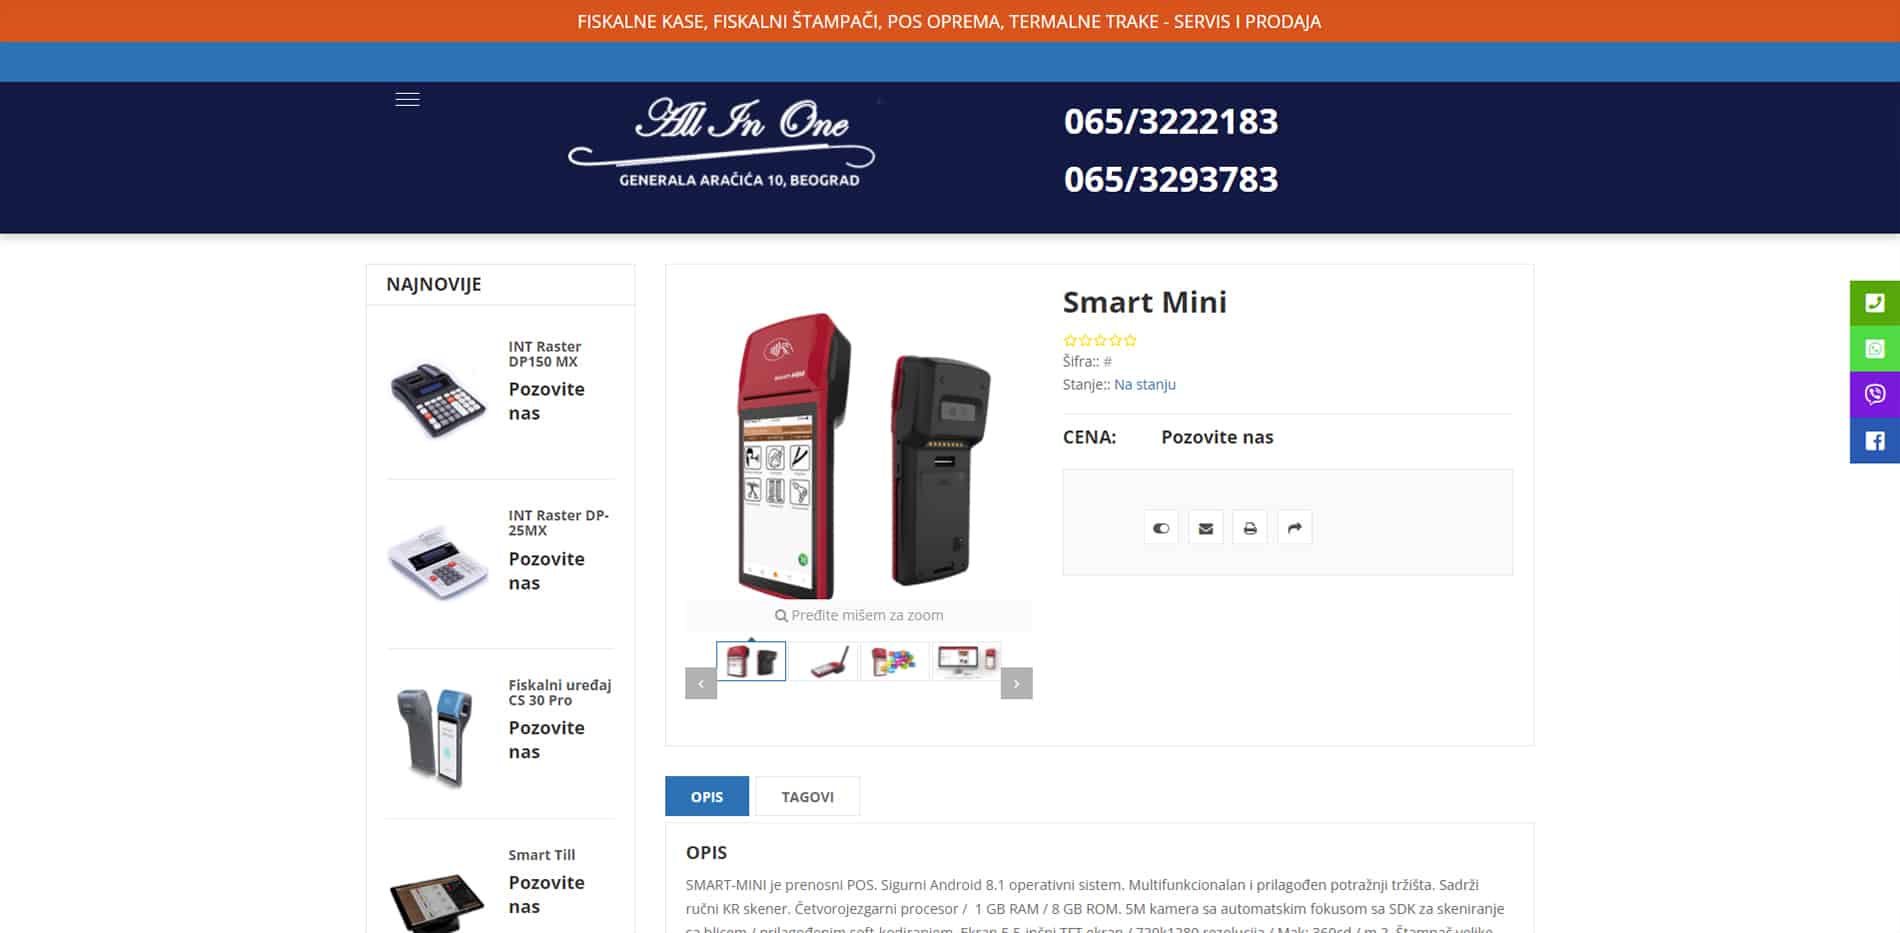The width and height of the screenshot is (1900, 933).
Task: Open the Fiskalni uređaj CS 30 Pro link
Action: 559,692
